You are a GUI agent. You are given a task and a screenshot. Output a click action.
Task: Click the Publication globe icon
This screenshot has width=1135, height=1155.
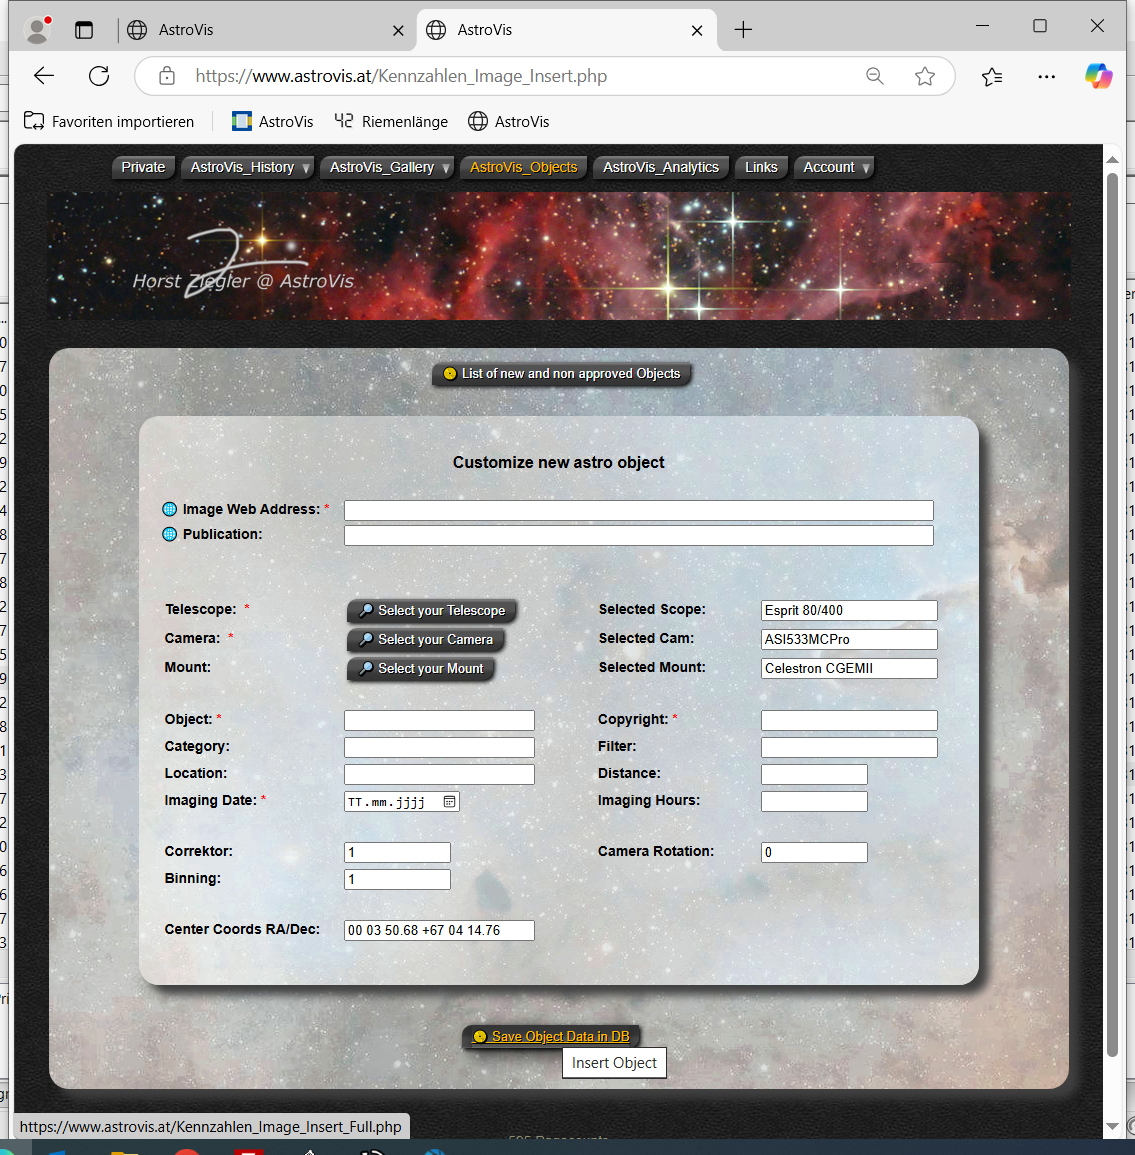pyautogui.click(x=169, y=534)
